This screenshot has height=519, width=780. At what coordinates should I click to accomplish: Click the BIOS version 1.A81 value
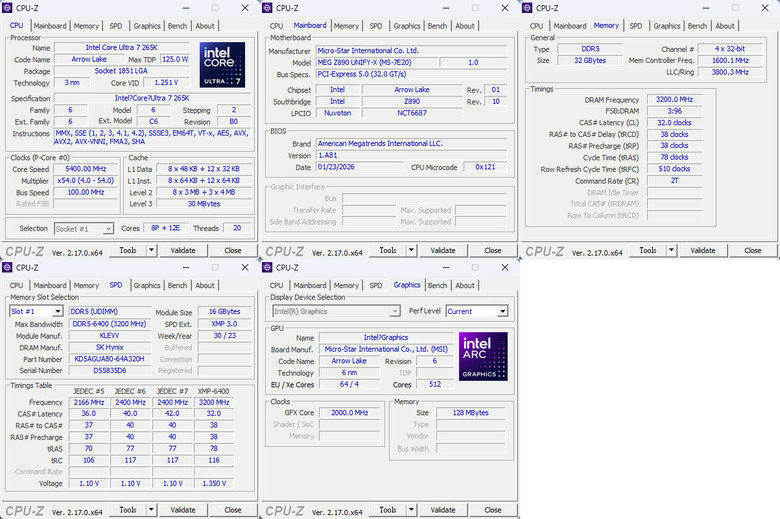coord(411,155)
